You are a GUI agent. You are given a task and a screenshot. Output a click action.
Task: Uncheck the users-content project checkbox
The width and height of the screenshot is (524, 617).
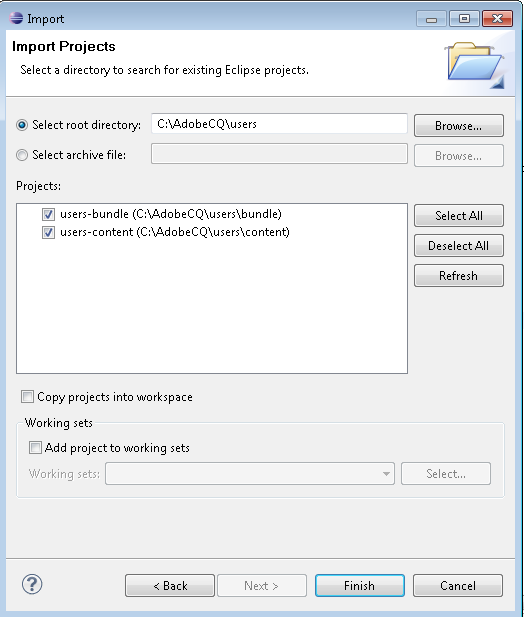tap(48, 233)
